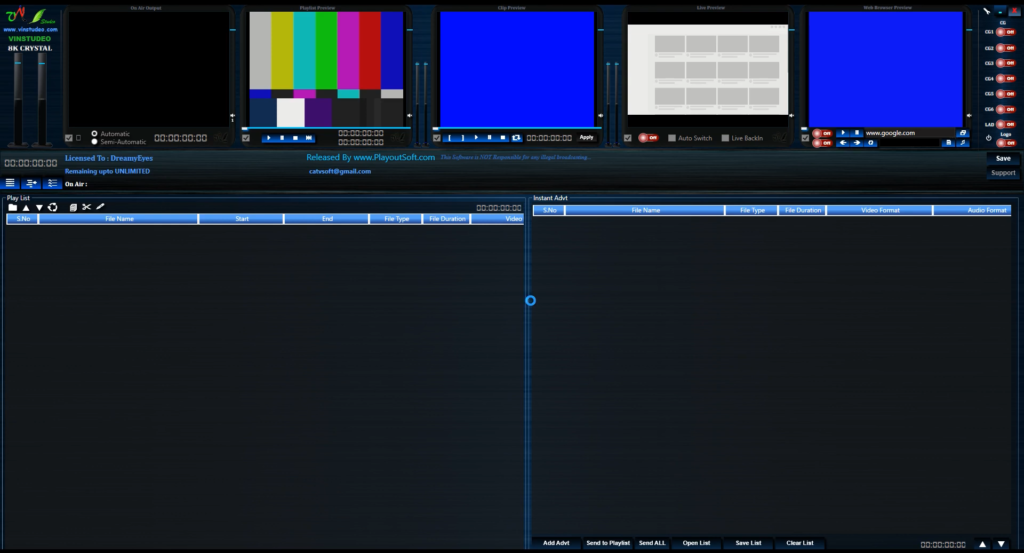Viewport: 1024px width, 553px height.
Task: Toggle the CG1 switch on
Action: [x=1004, y=33]
